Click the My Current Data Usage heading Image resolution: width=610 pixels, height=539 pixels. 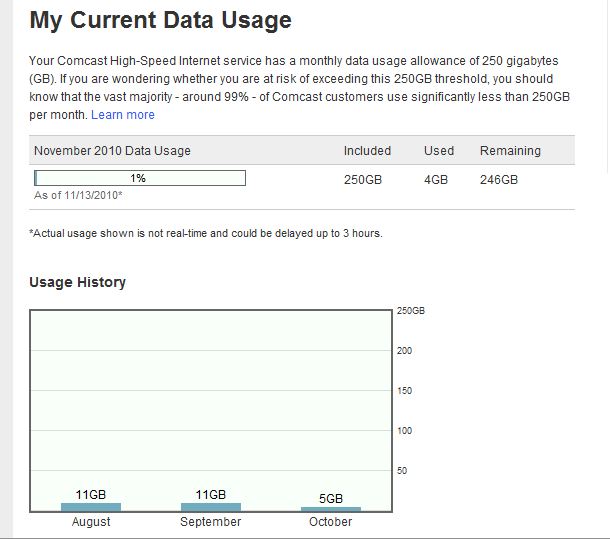[x=160, y=21]
